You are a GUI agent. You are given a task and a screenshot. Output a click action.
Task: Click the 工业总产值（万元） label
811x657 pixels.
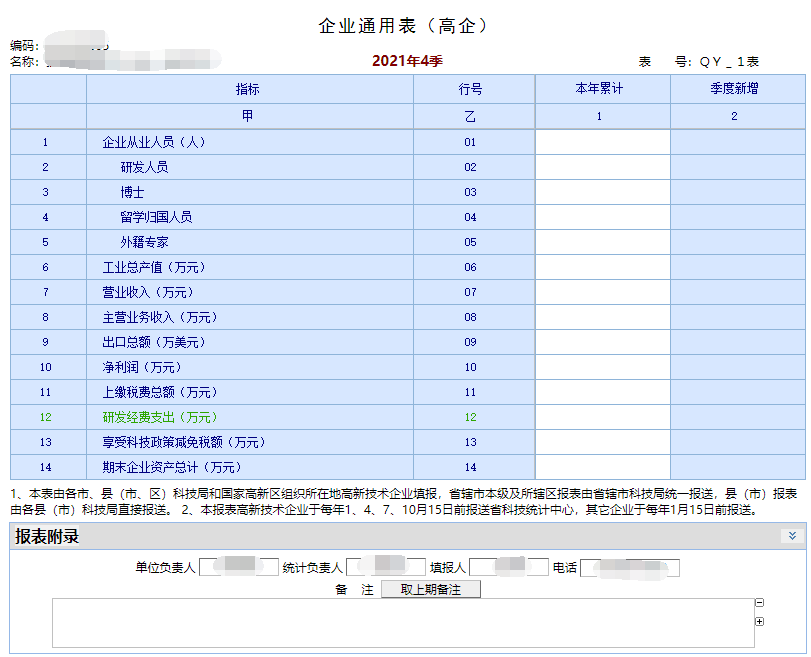pos(154,267)
